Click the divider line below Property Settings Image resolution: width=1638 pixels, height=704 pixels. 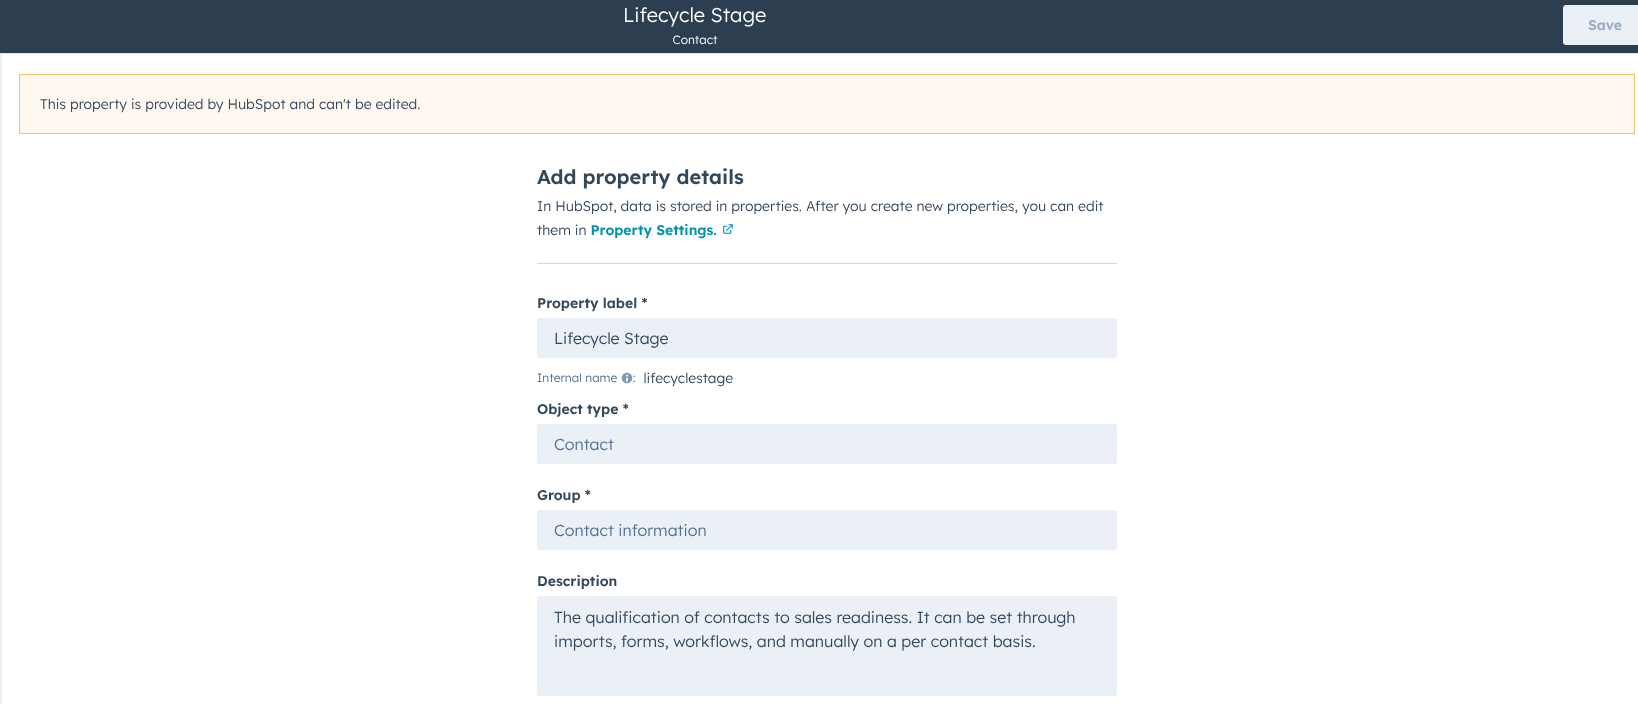tap(826, 264)
